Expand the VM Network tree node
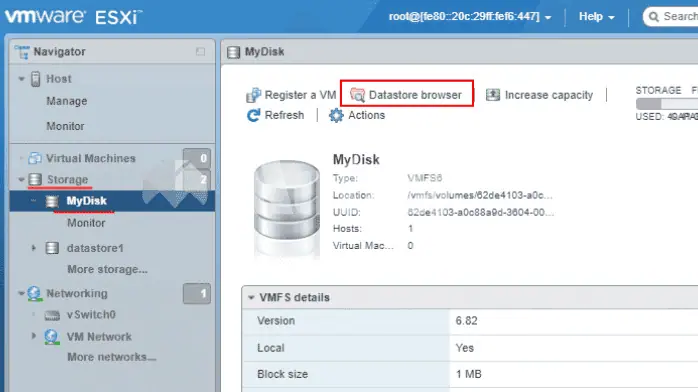 tap(33, 336)
